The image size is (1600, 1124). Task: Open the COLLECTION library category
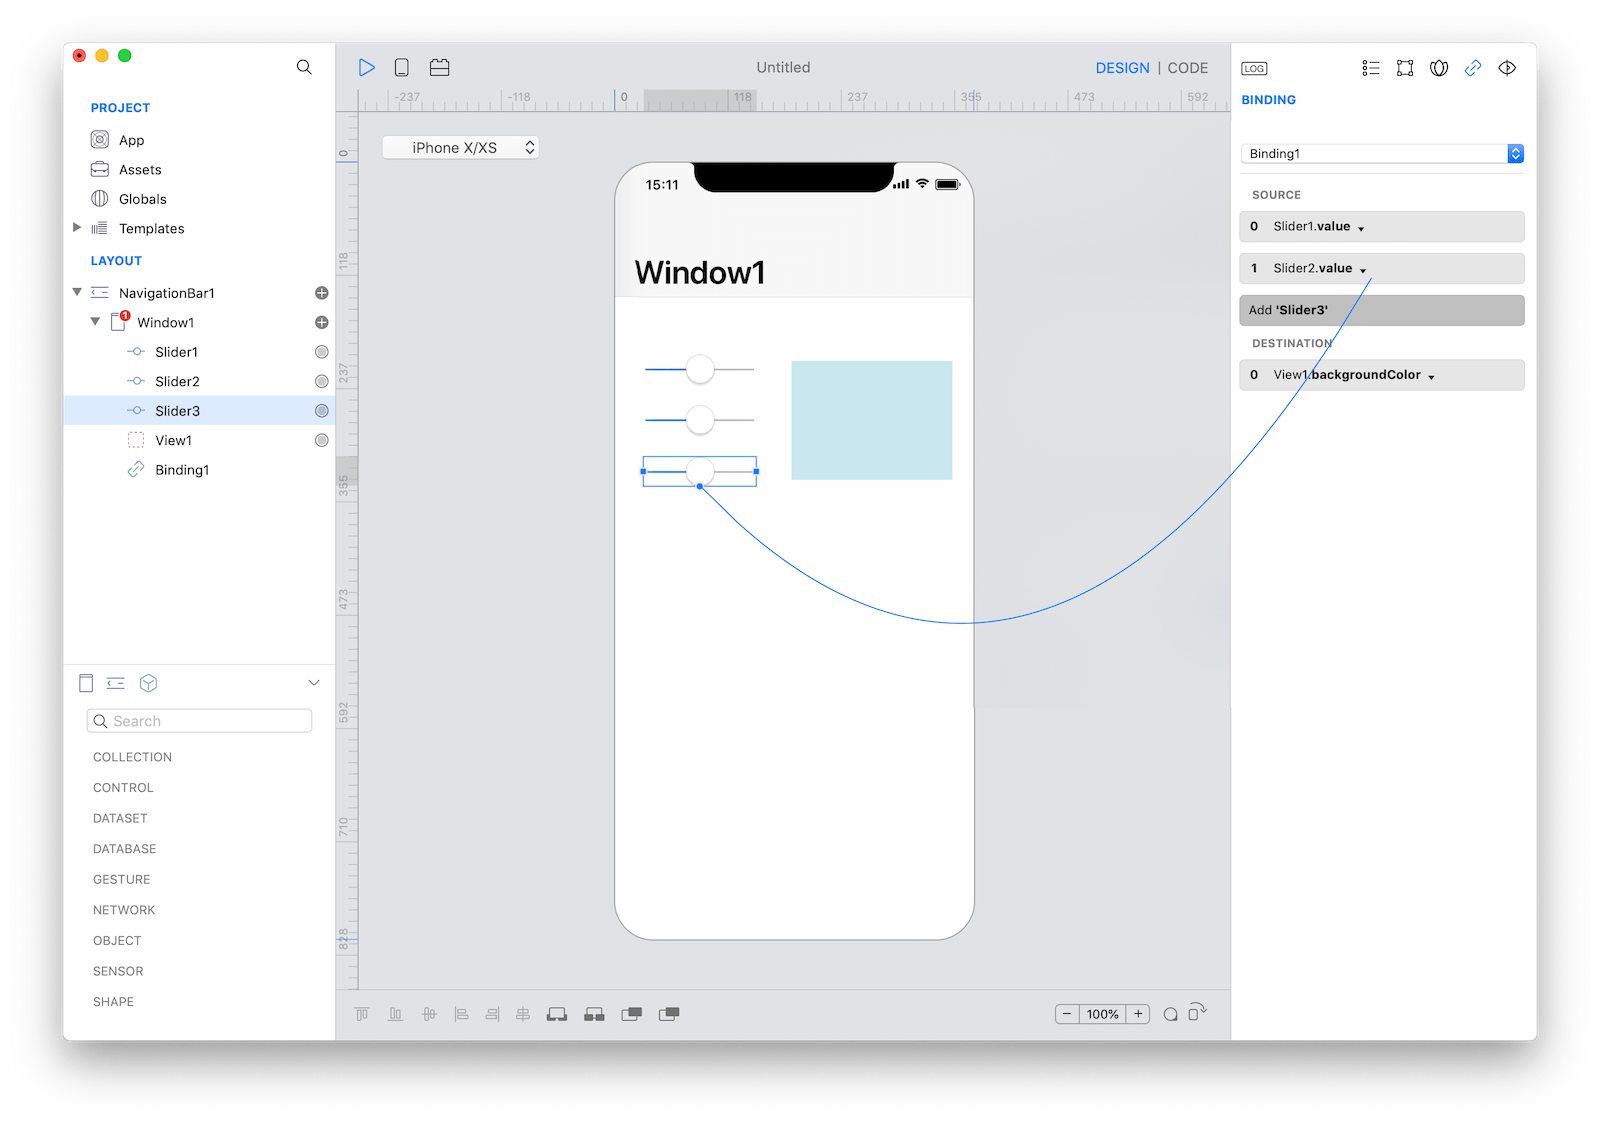132,757
